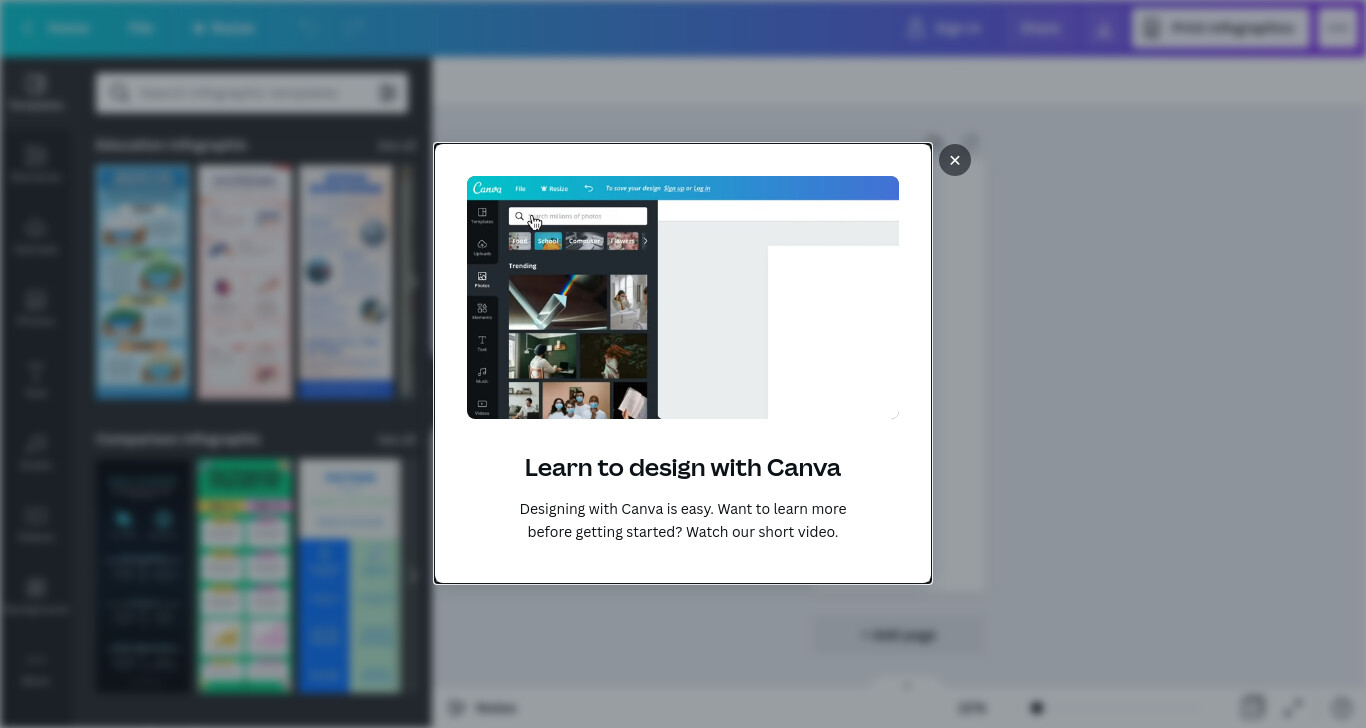
Task: Choose the dark navy Comparison infographic template
Action: [x=143, y=576]
